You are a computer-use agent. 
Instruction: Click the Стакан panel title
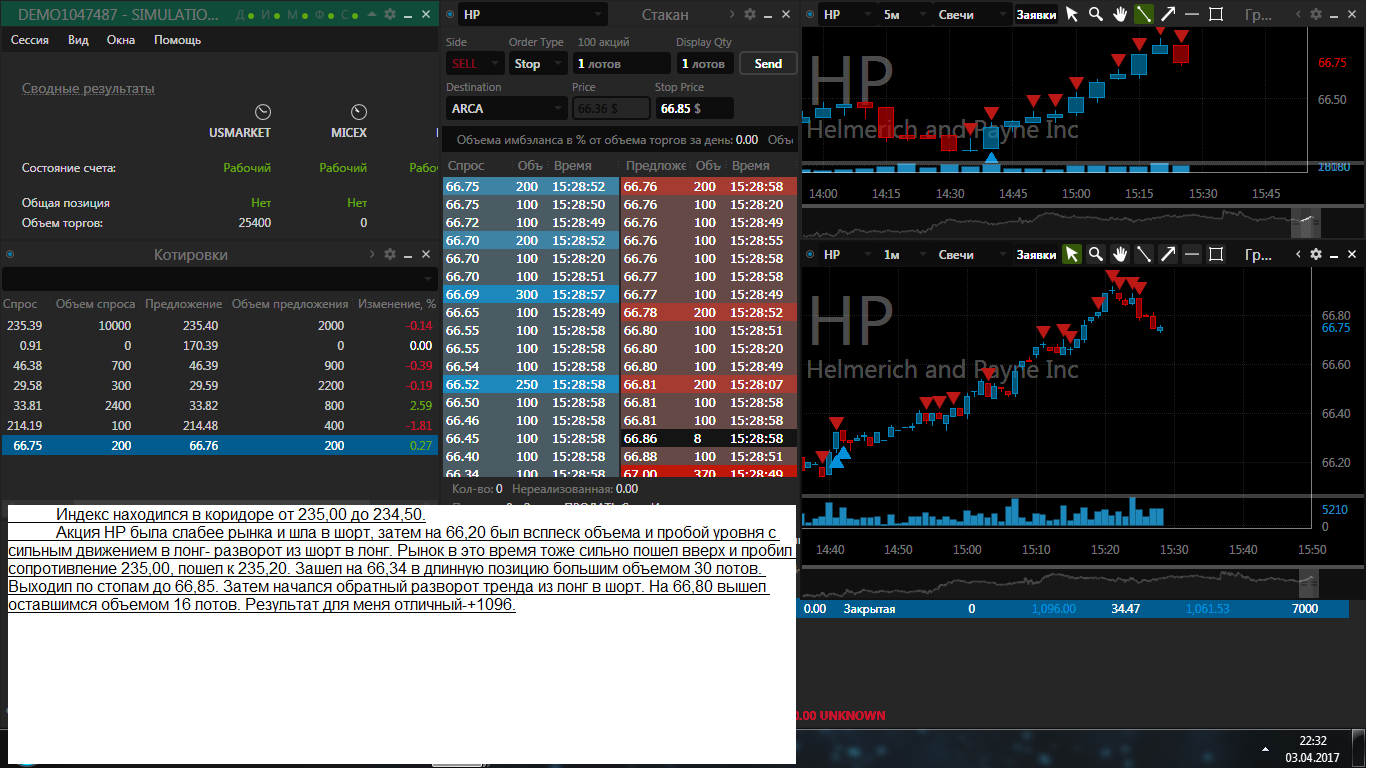[664, 14]
